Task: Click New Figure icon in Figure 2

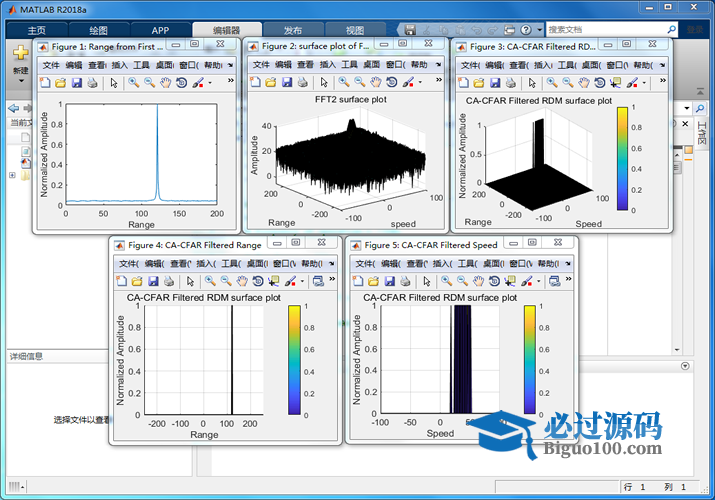Action: pos(255,82)
